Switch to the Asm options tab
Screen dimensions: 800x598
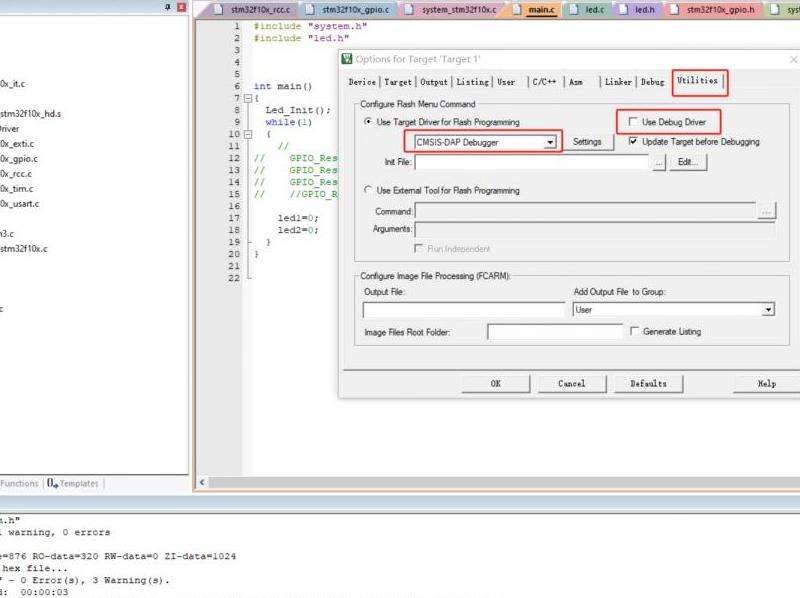pos(576,82)
